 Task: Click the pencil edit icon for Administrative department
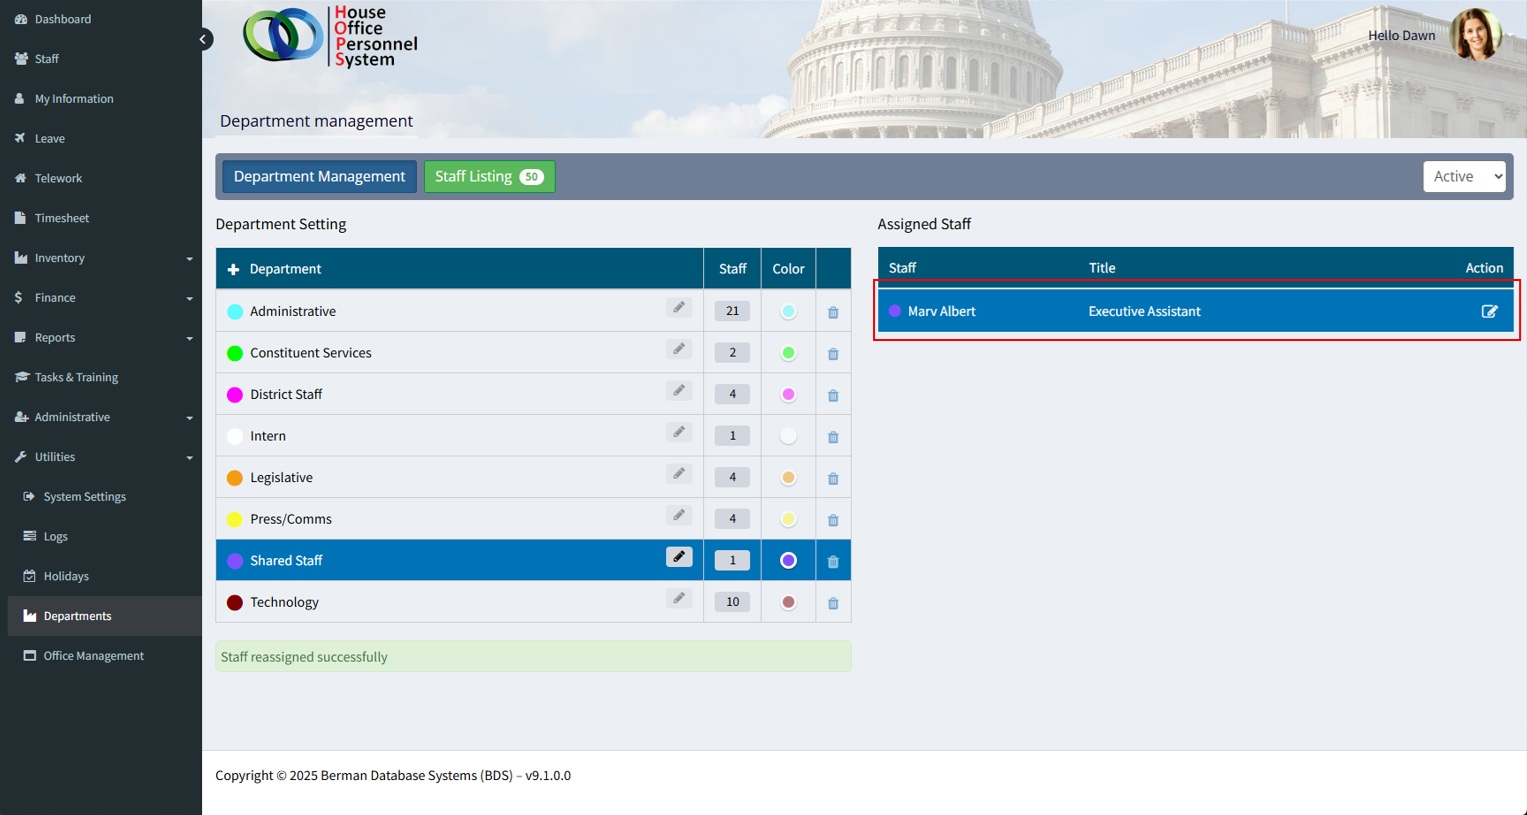pyautogui.click(x=679, y=308)
